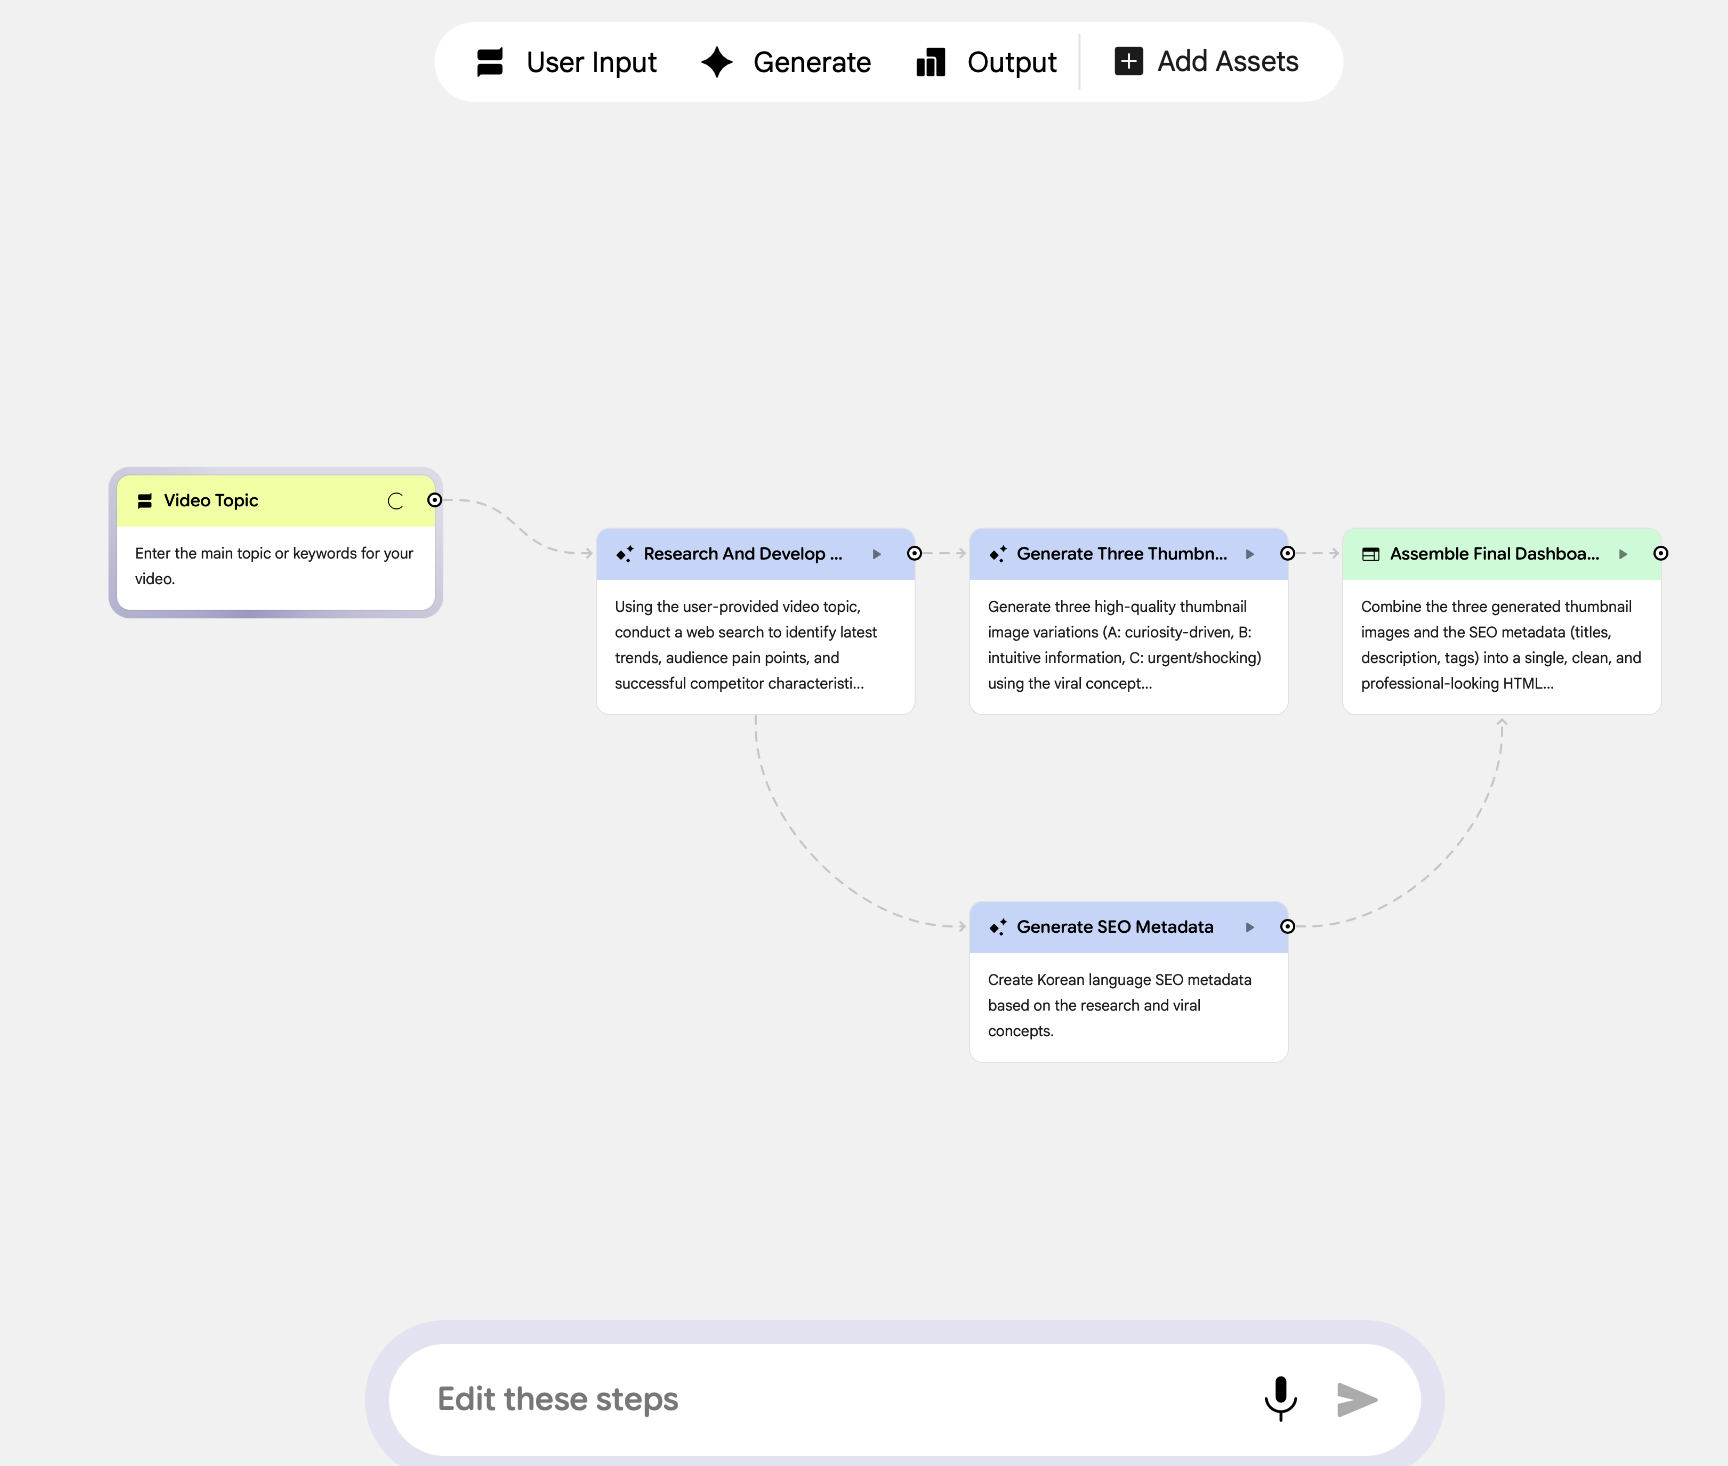Screen dimensions: 1728x1466
Task: Click sparkle icon on Generate SEO Metadata node
Action: pos(998,927)
